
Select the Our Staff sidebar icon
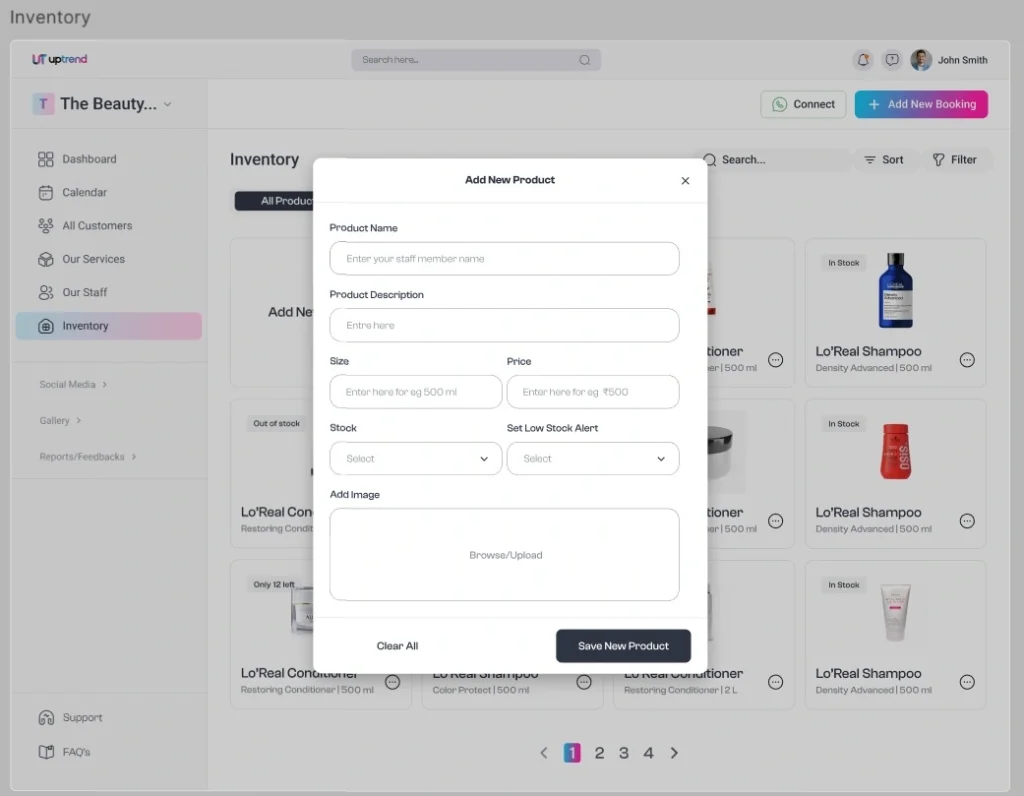pos(47,292)
